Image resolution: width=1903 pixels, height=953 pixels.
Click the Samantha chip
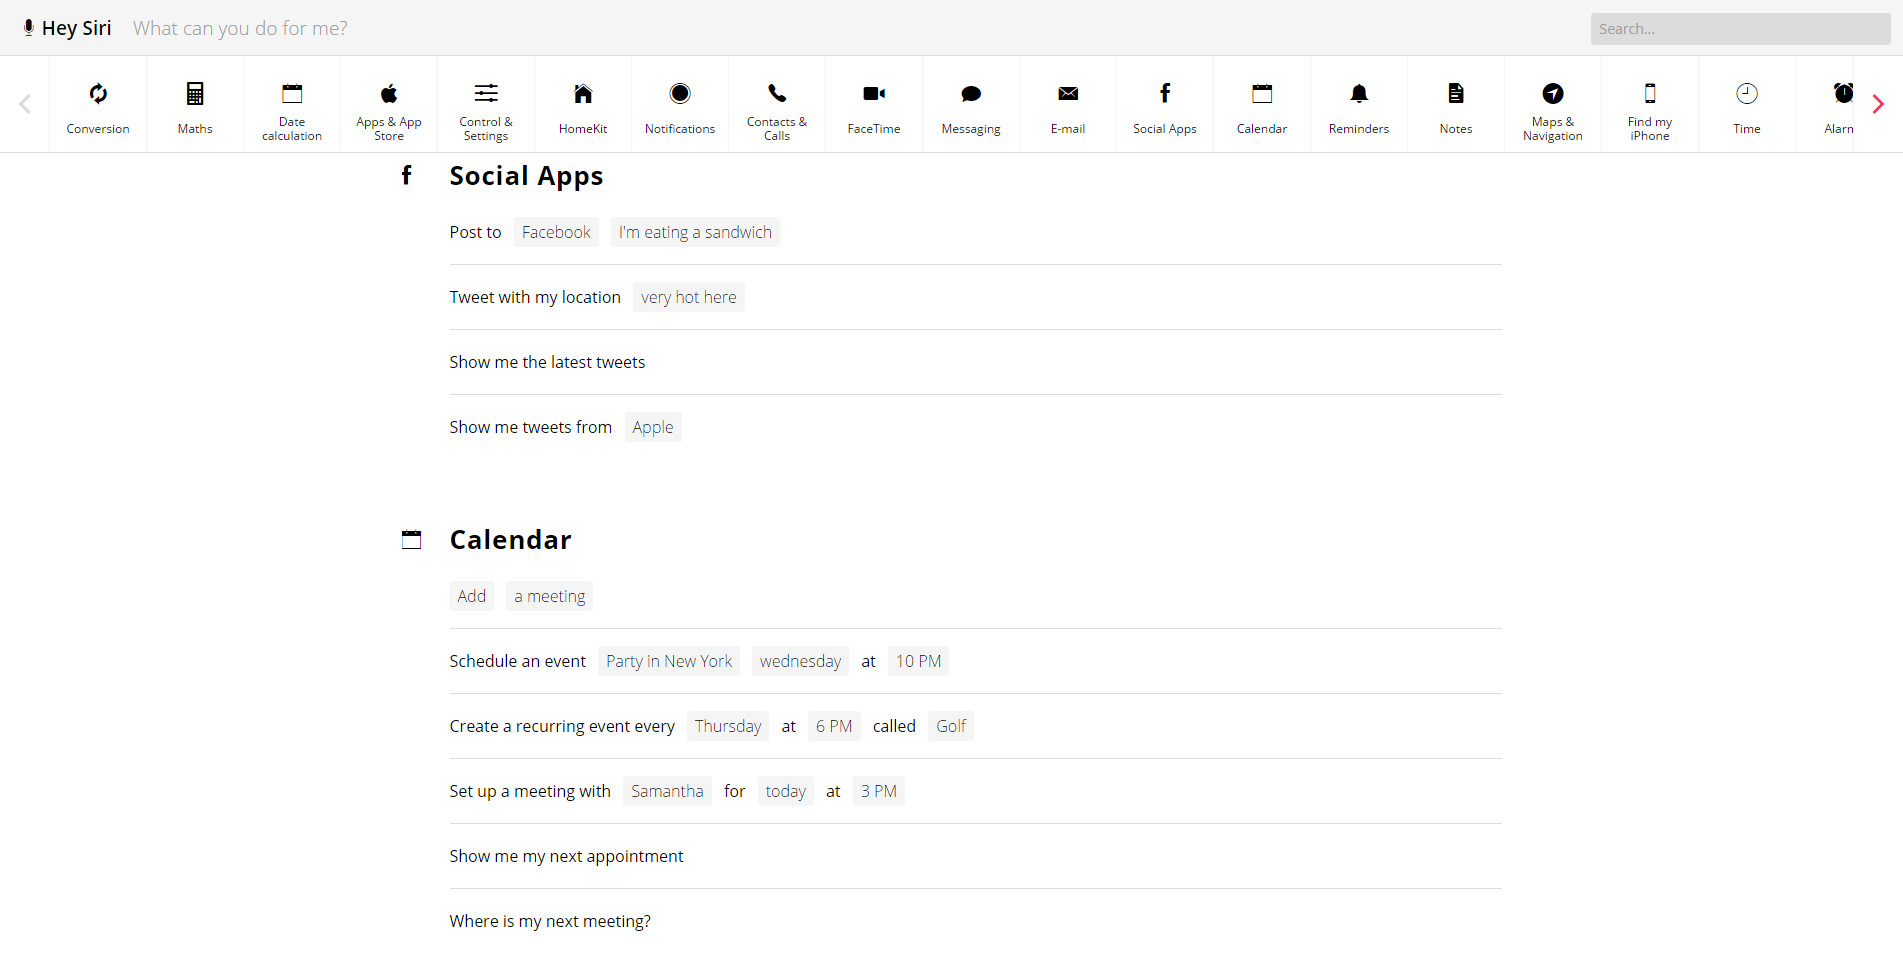click(x=667, y=791)
